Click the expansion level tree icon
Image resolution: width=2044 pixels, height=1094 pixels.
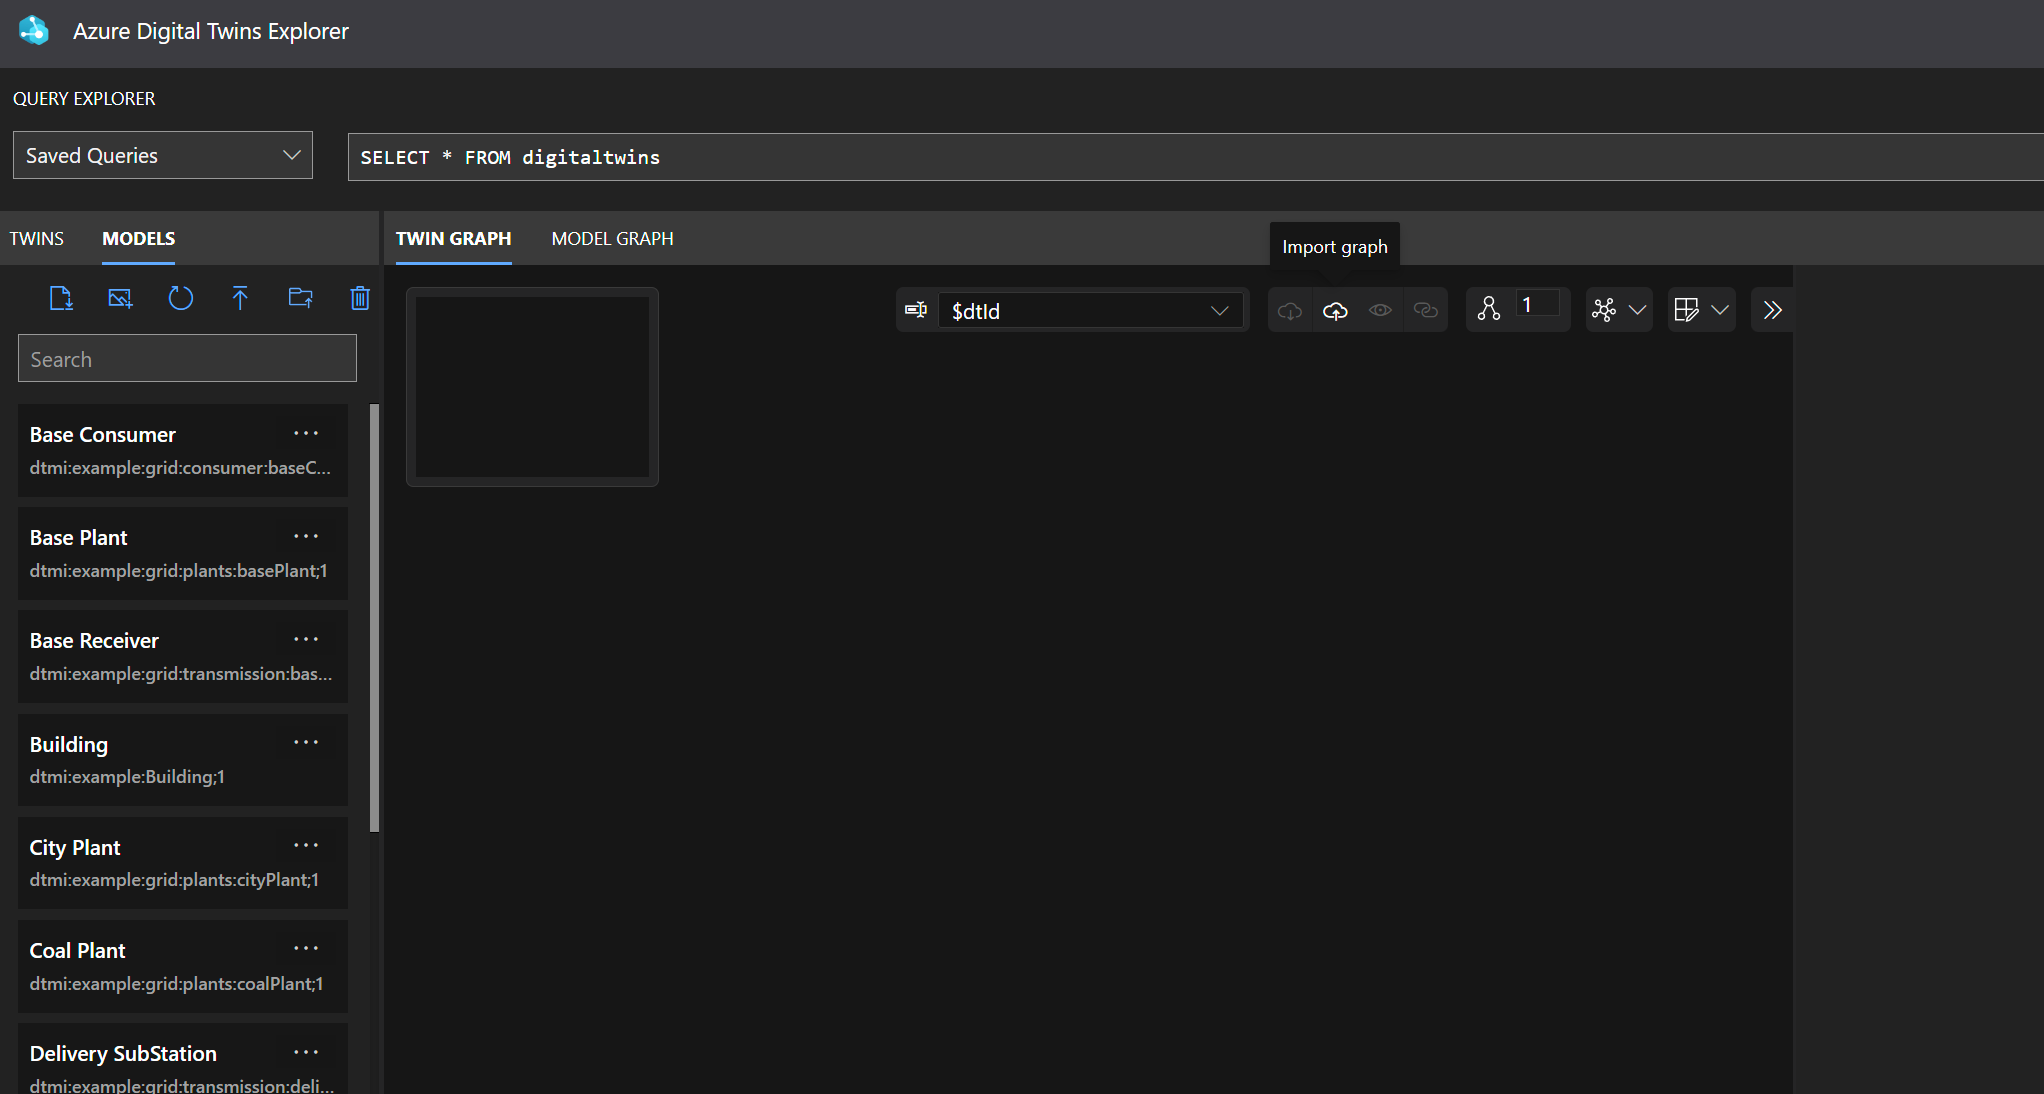(1489, 309)
